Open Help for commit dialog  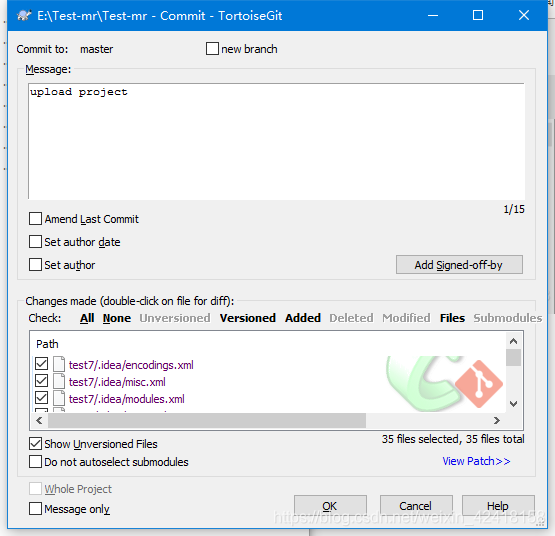point(498,506)
